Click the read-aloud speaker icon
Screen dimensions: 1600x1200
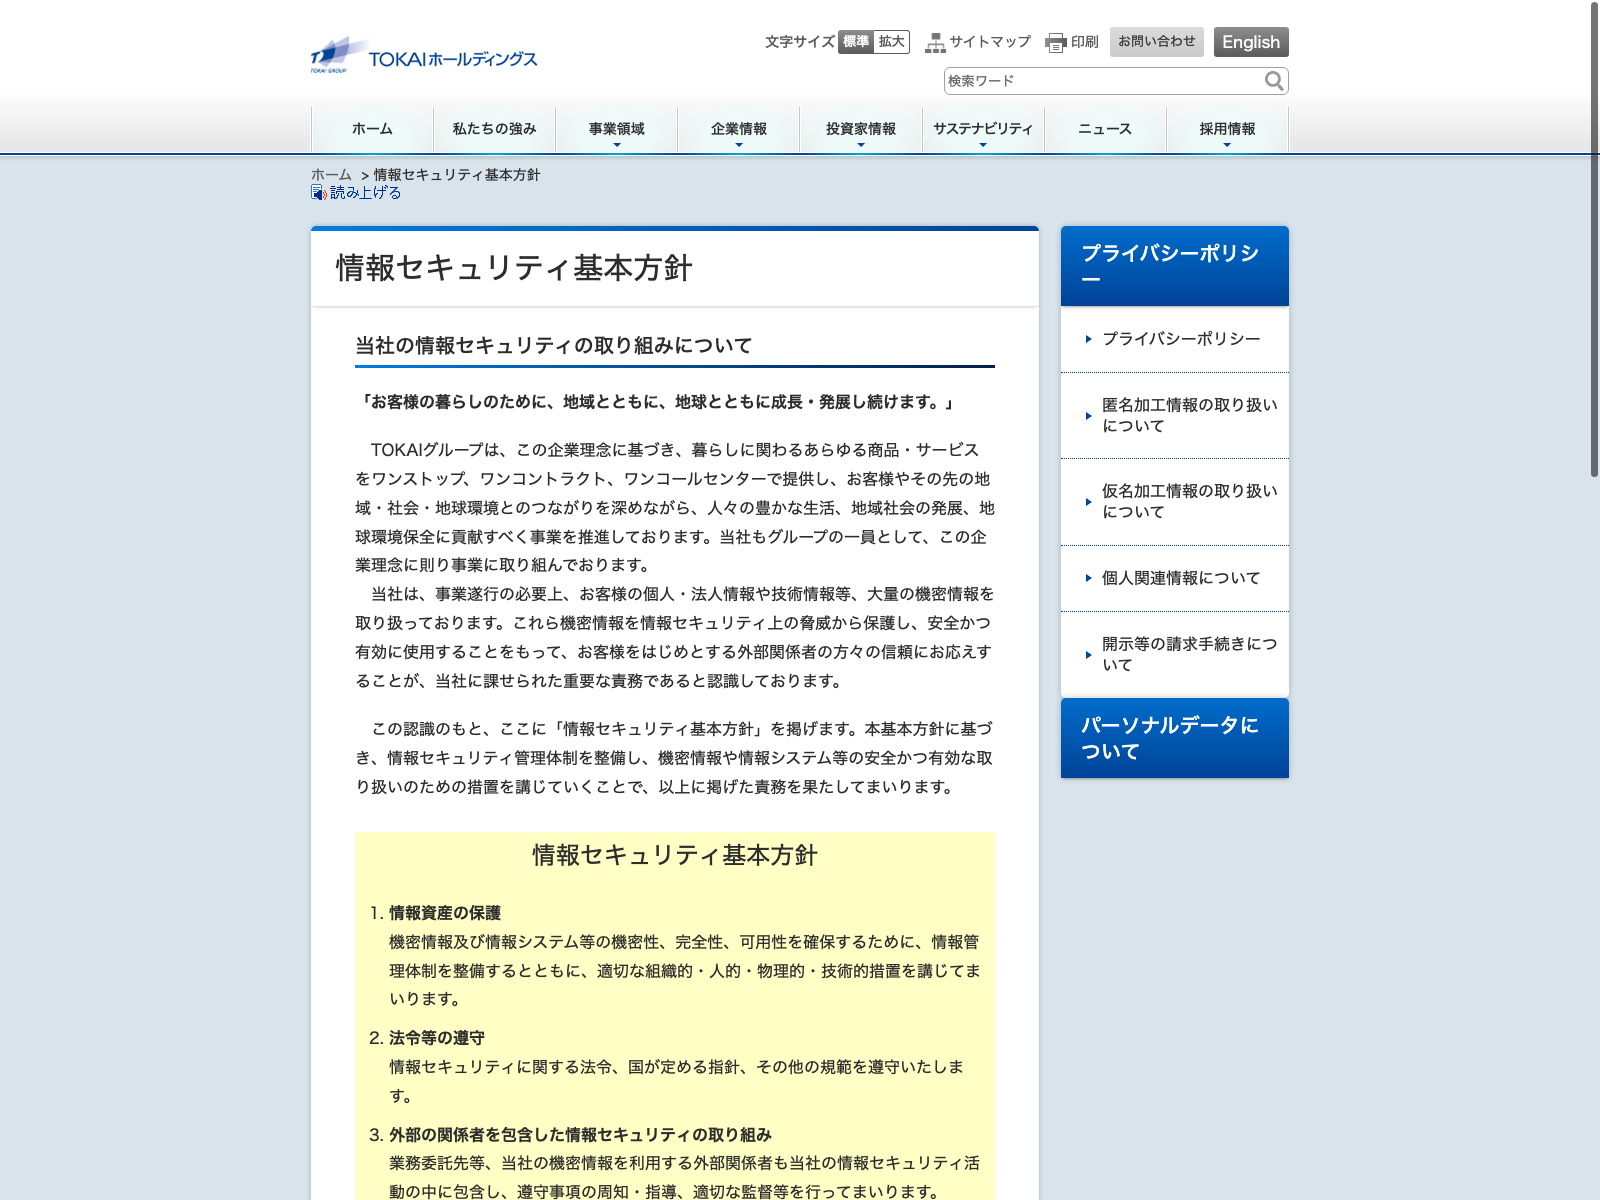[x=318, y=193]
